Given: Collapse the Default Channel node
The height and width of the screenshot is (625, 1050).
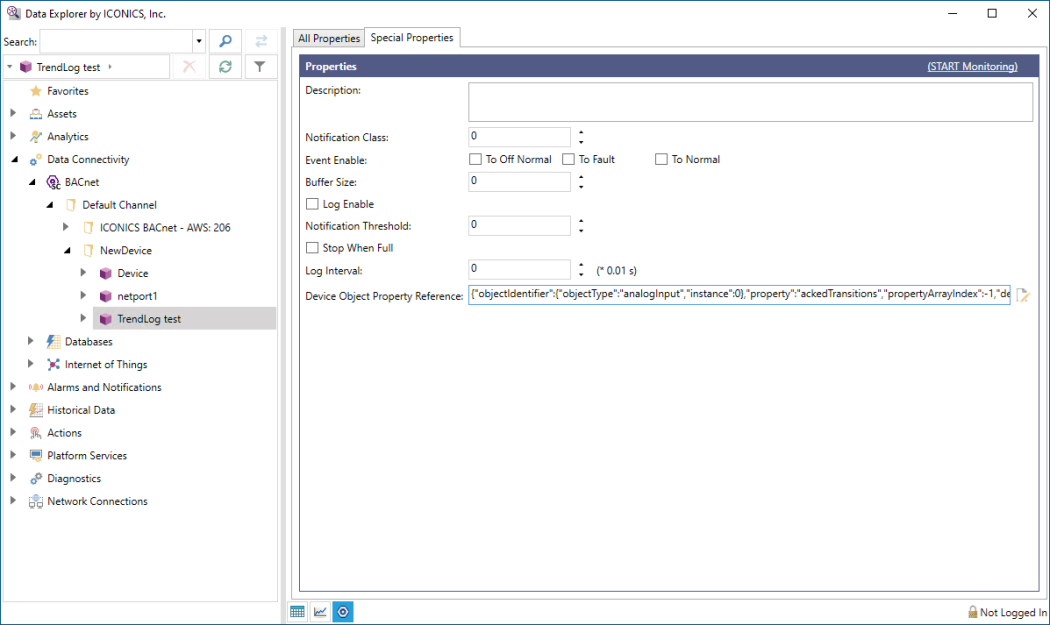Looking at the screenshot, I should click(50, 205).
